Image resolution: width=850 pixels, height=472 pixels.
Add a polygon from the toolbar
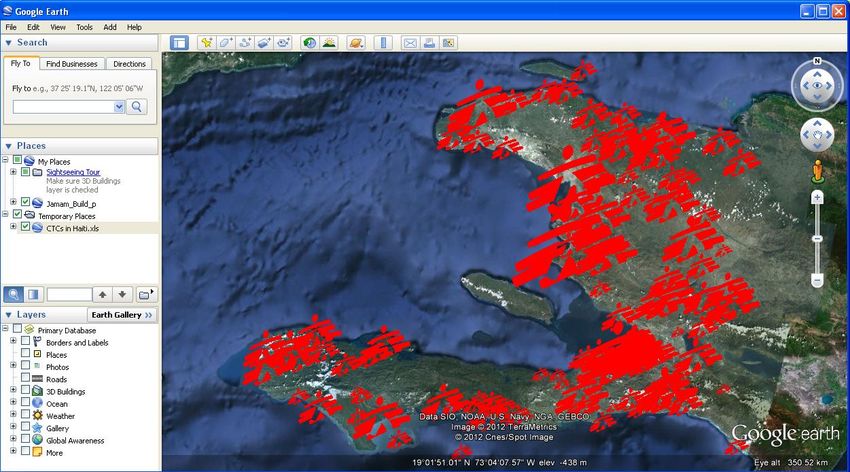point(226,43)
